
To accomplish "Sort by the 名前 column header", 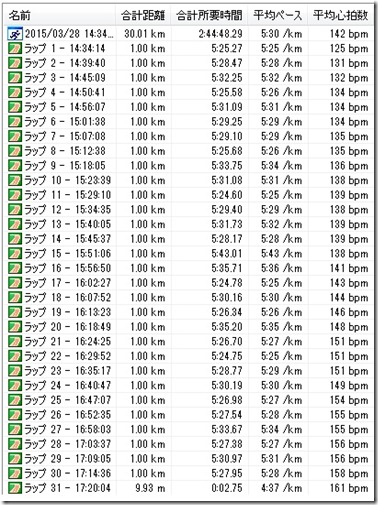I will coord(60,16).
